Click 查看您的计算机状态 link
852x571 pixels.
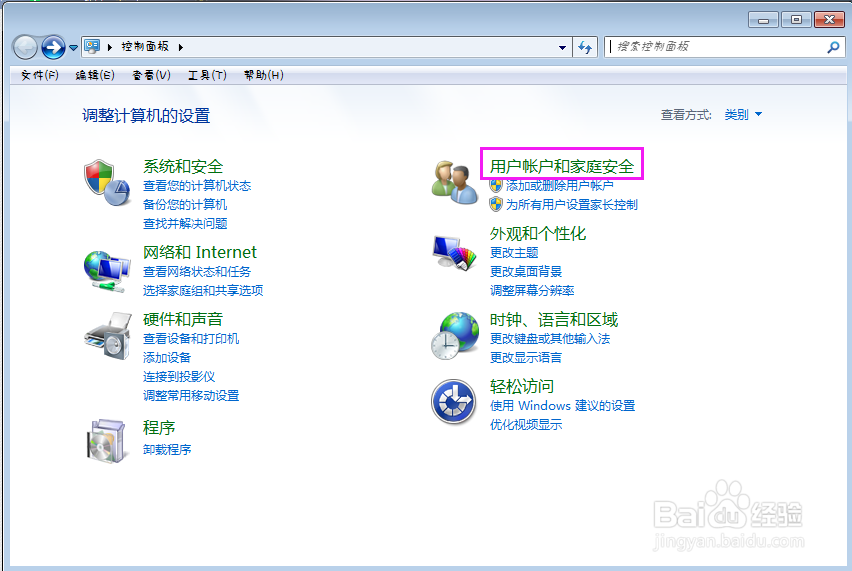coord(197,186)
